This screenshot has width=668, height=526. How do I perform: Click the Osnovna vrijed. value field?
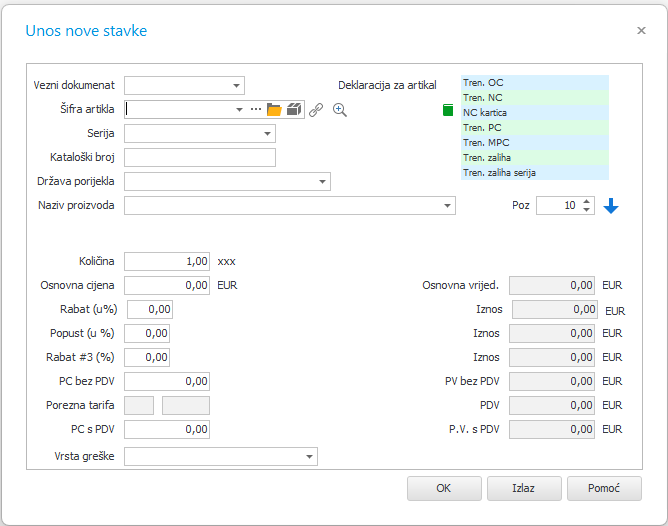pos(552,285)
